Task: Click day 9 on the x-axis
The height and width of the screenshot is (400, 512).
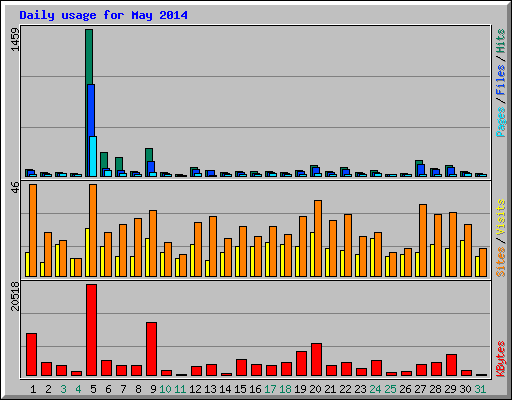Action: (x=153, y=389)
